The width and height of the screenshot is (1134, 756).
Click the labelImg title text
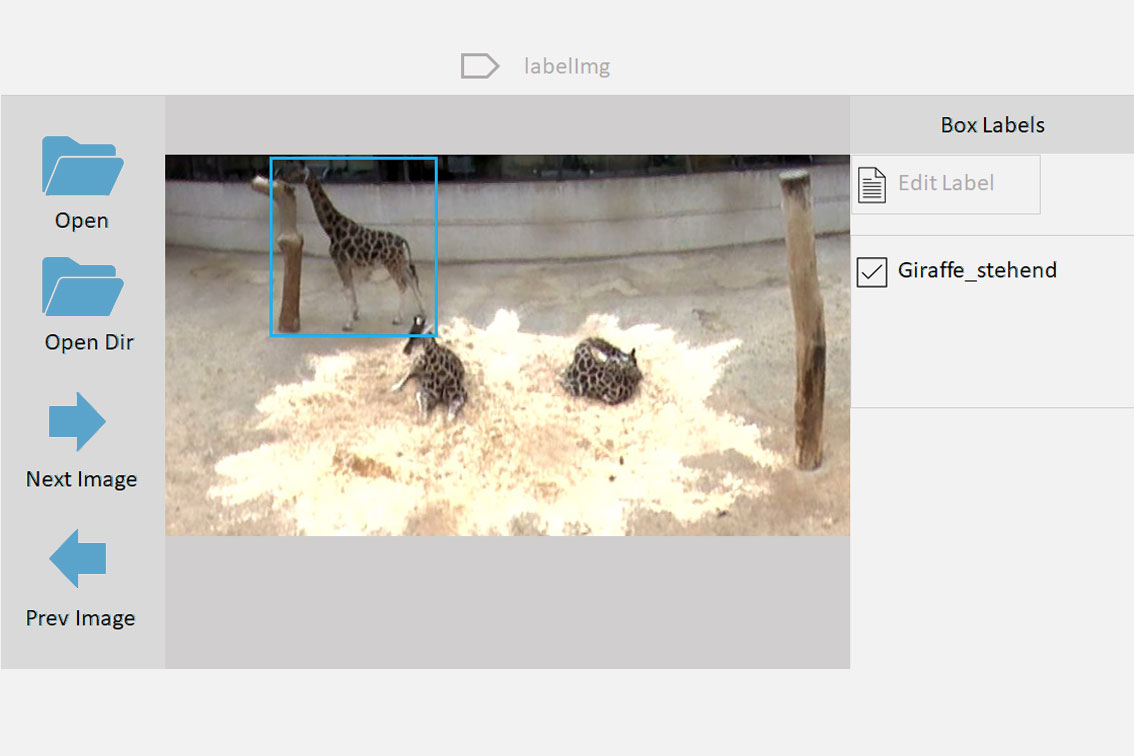[566, 67]
